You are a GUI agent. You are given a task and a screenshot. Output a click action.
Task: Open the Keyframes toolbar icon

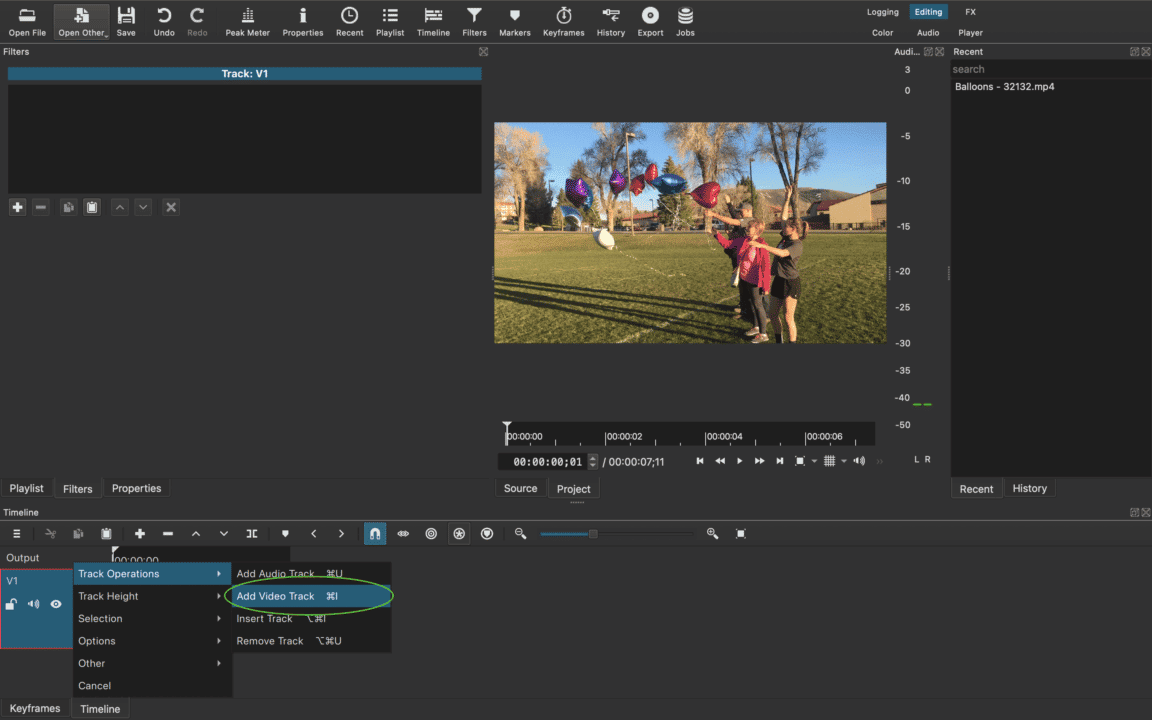(564, 21)
